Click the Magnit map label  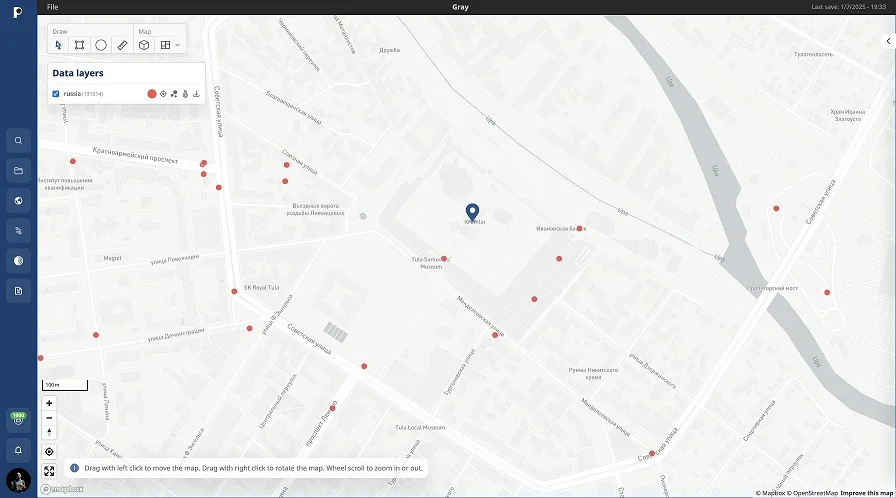pyautogui.click(x=113, y=258)
